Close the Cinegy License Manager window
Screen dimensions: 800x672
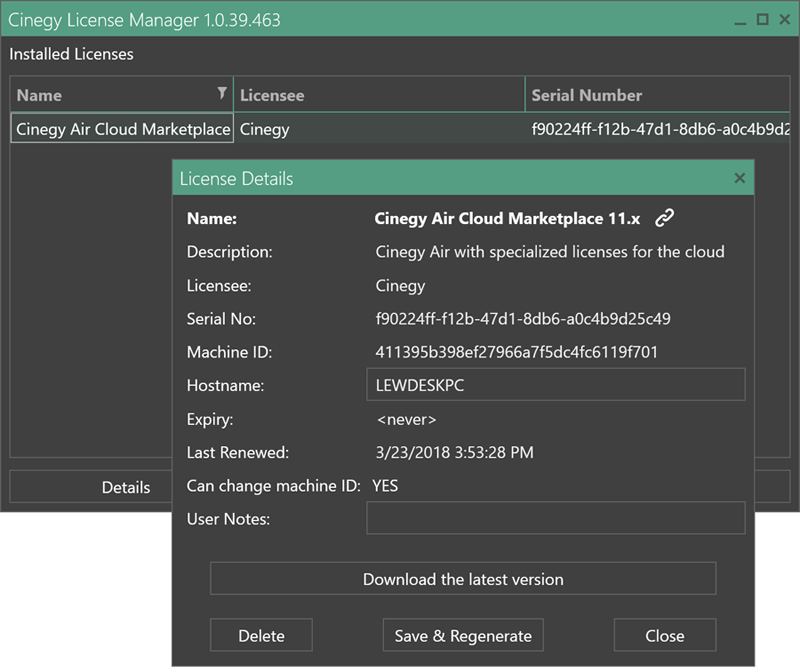pyautogui.click(x=785, y=19)
